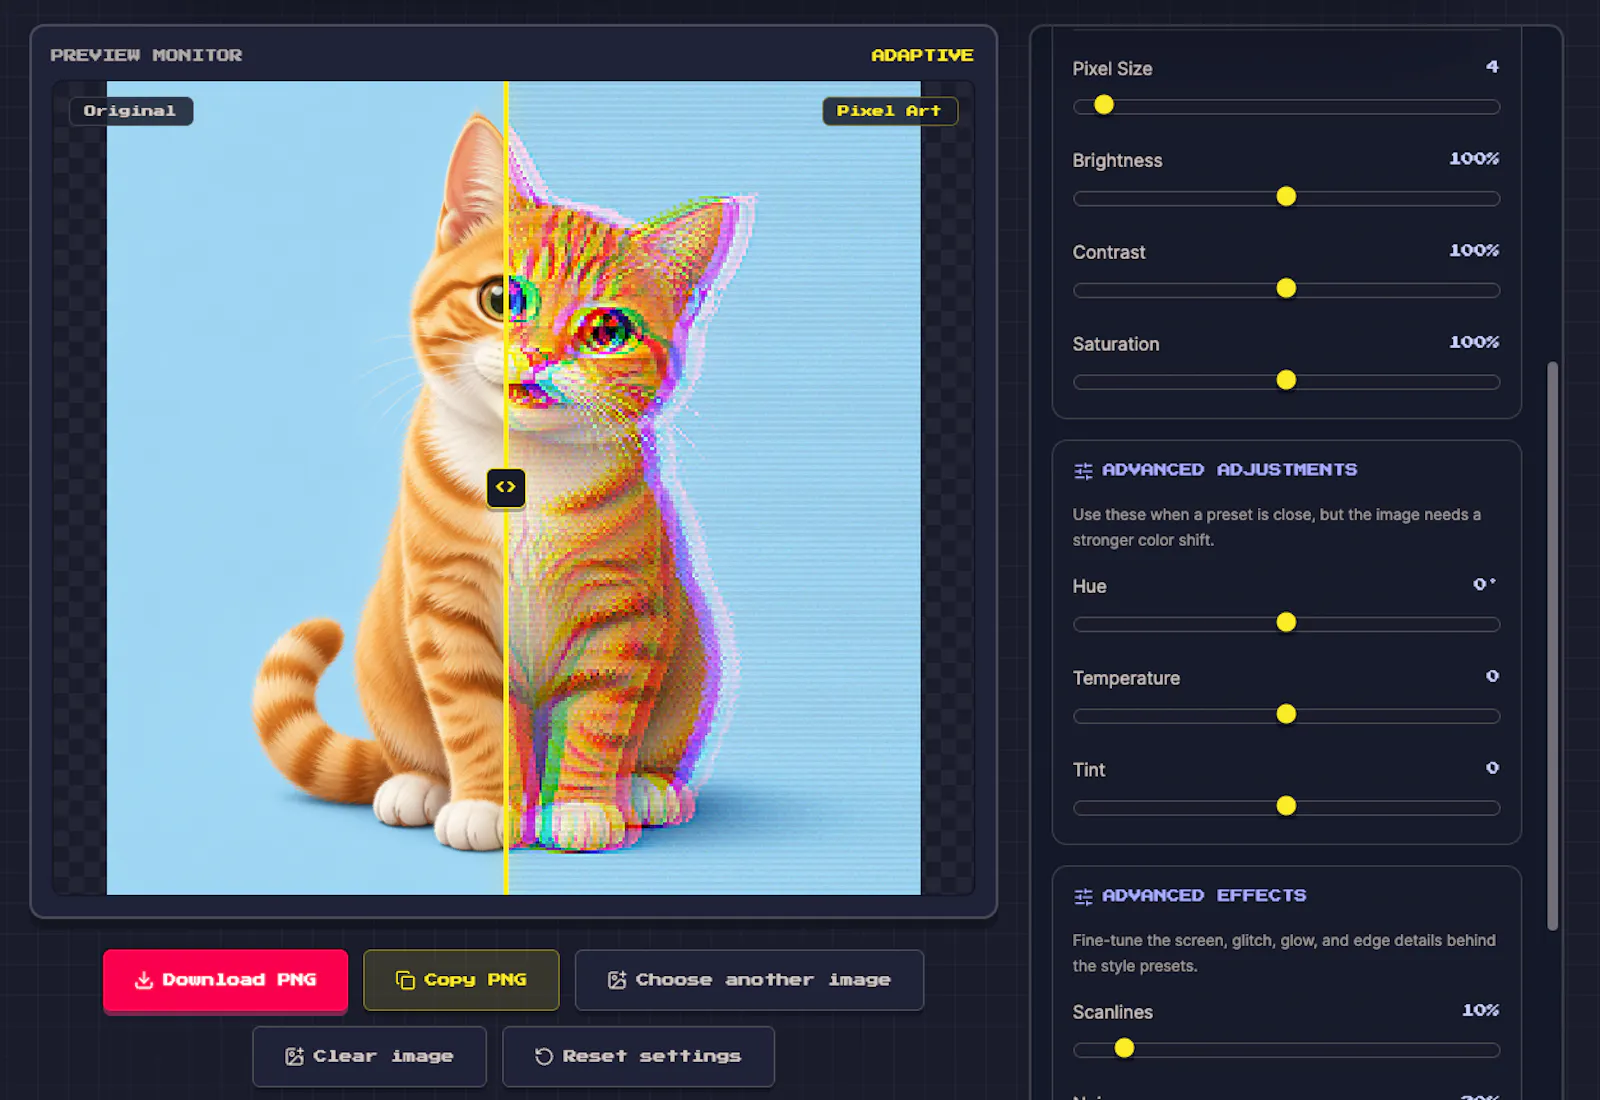Click the ADVANCED ADJUSTMENTS heading
Viewport: 1600px width, 1100px height.
tap(1229, 470)
